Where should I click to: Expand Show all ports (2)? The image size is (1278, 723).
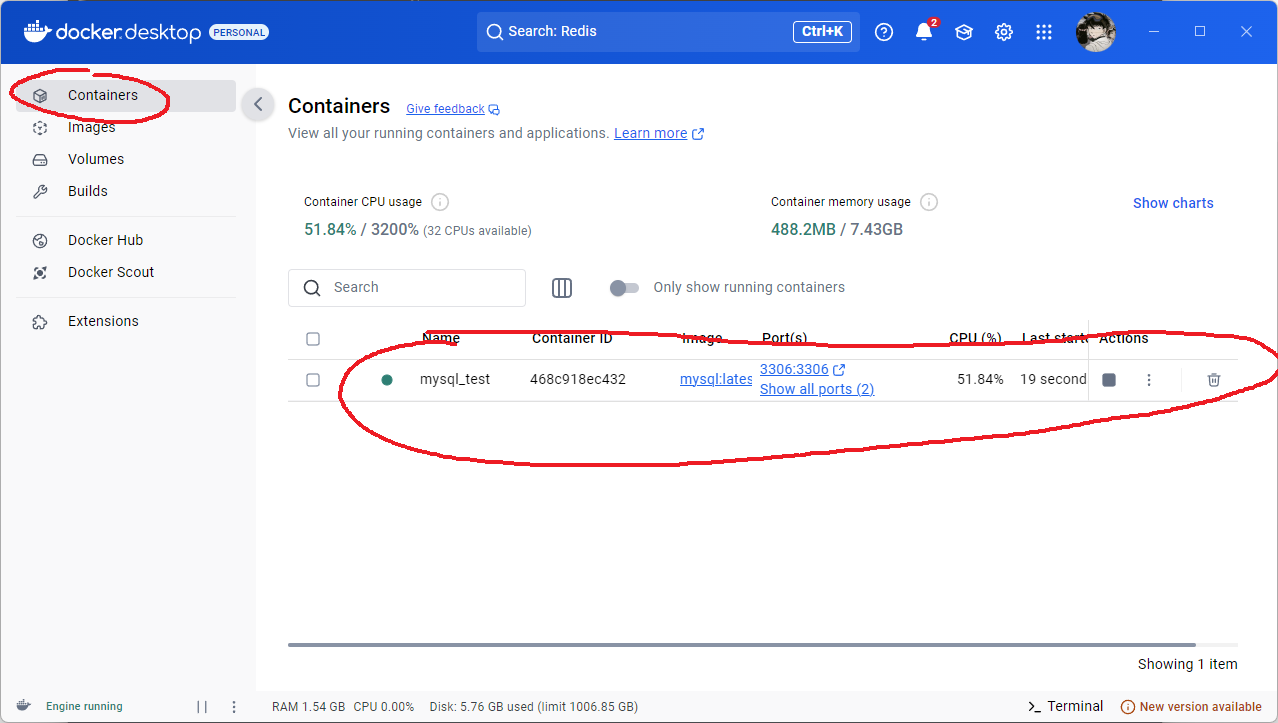(x=816, y=389)
